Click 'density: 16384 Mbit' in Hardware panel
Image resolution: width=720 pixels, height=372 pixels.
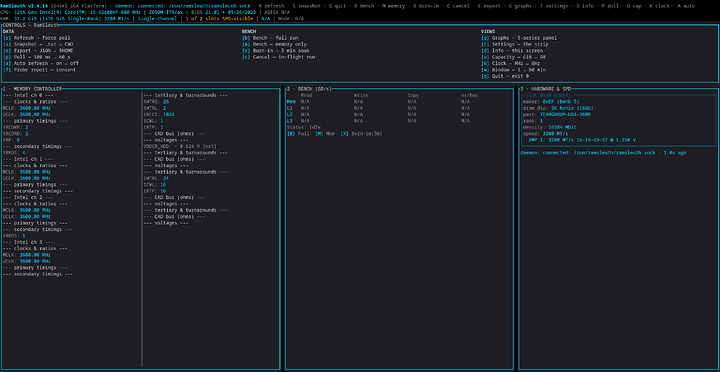pos(550,127)
